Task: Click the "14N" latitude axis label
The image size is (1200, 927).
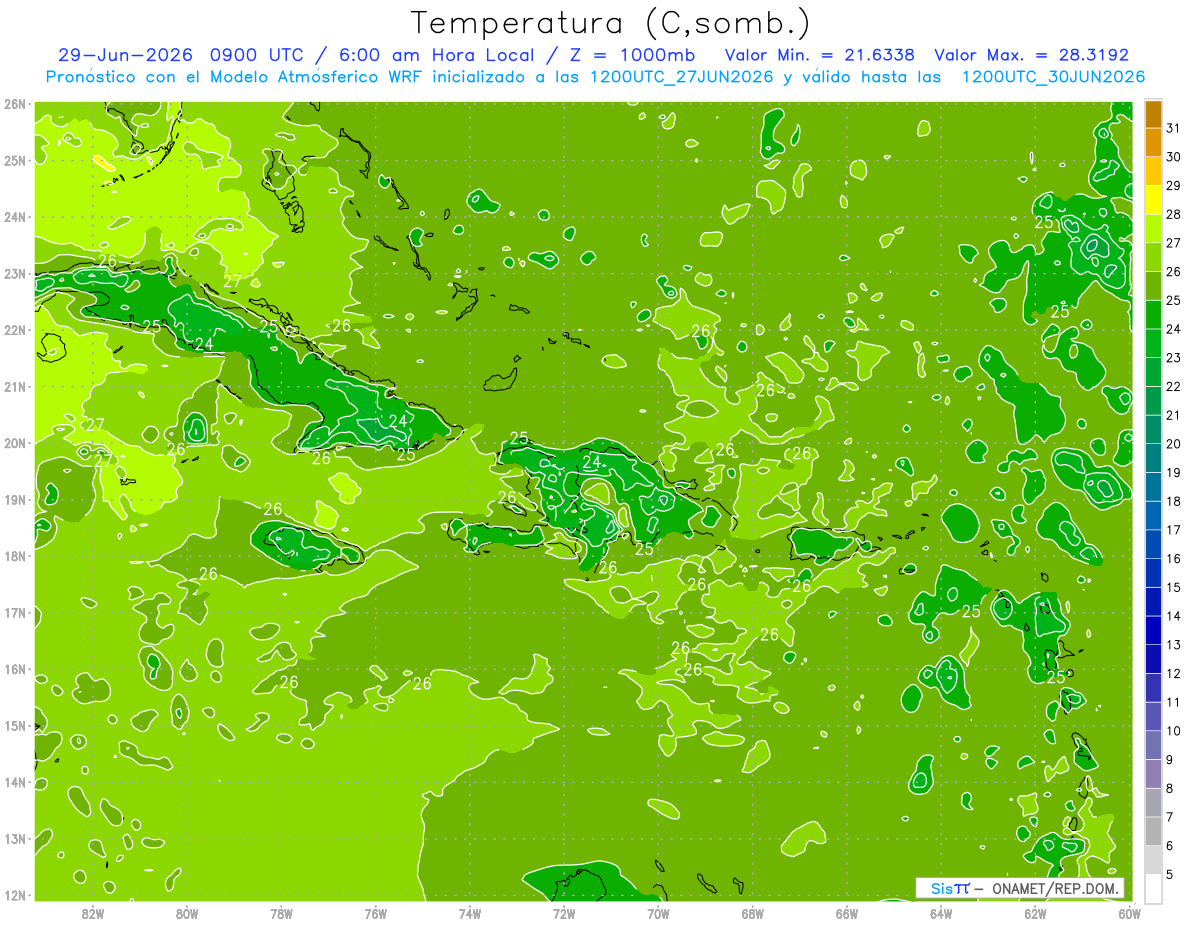Action: (x=14, y=782)
